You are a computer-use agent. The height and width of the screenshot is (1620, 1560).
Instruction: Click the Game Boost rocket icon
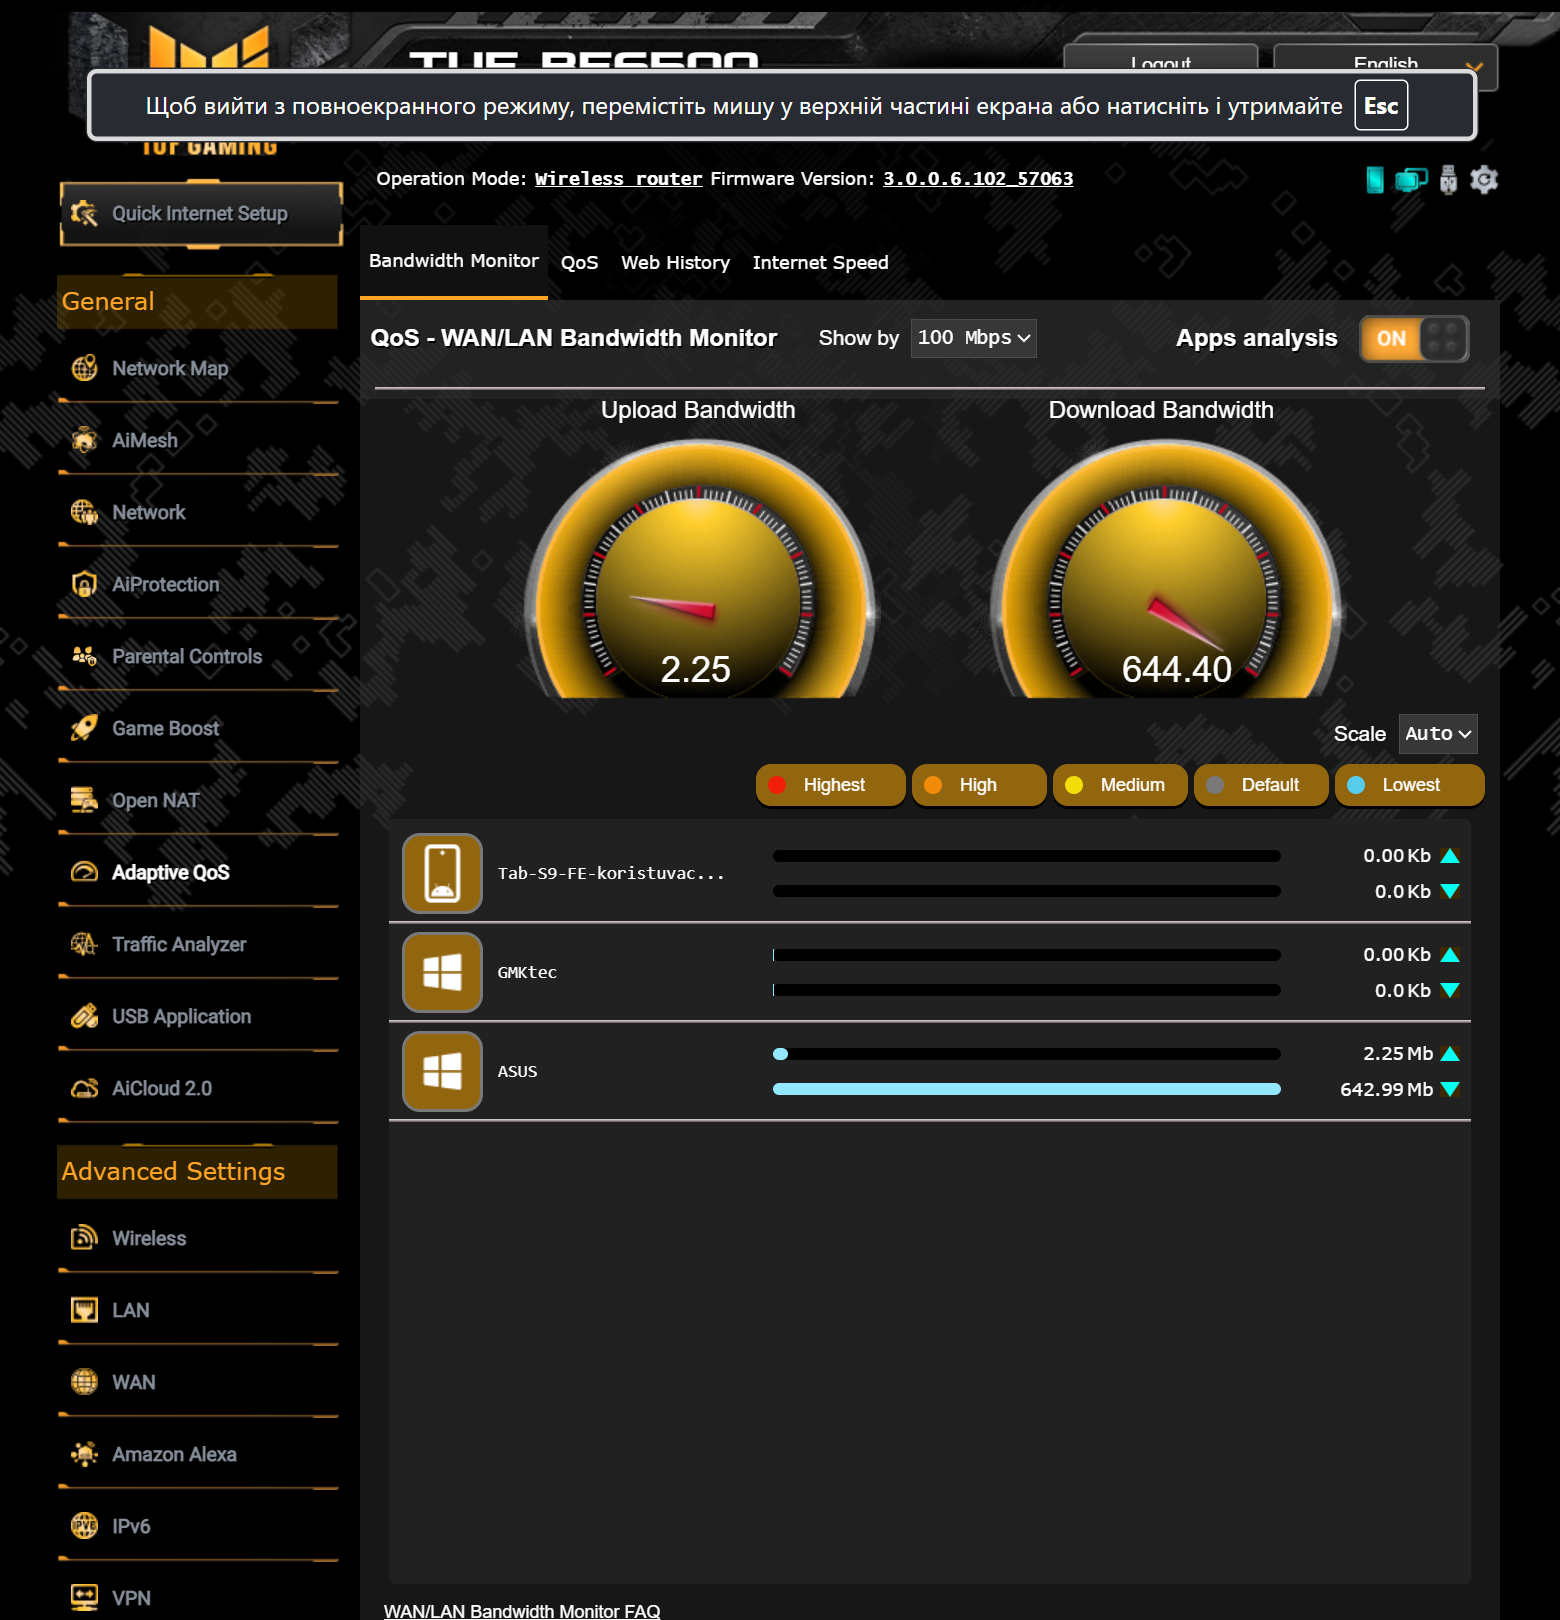tap(84, 728)
